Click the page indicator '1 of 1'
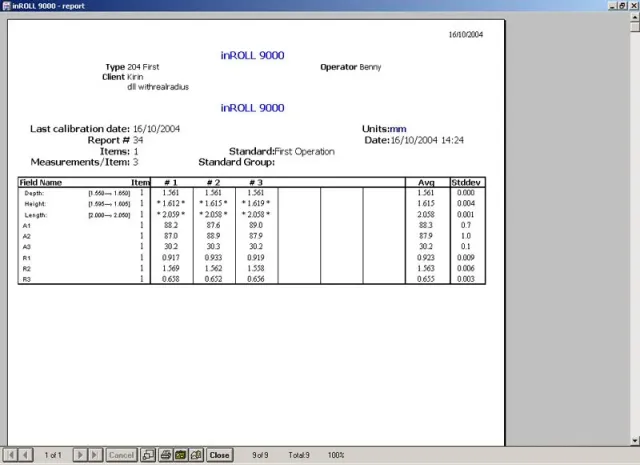 click(53, 455)
